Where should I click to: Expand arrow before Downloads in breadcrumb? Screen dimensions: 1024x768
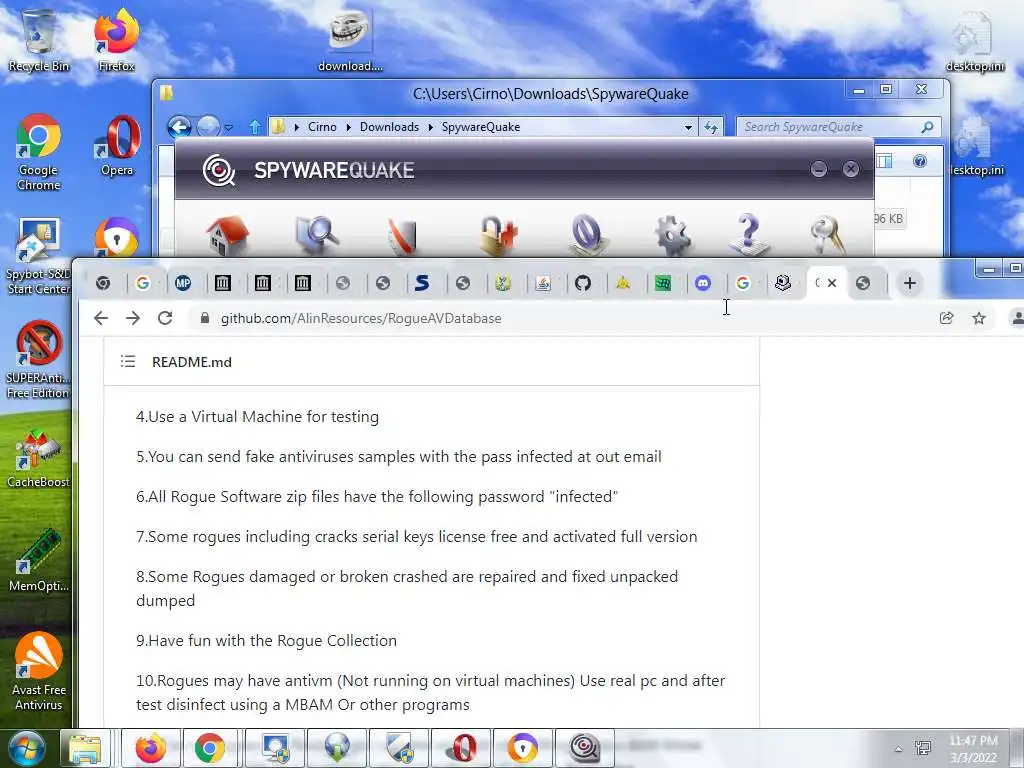[x=349, y=127]
